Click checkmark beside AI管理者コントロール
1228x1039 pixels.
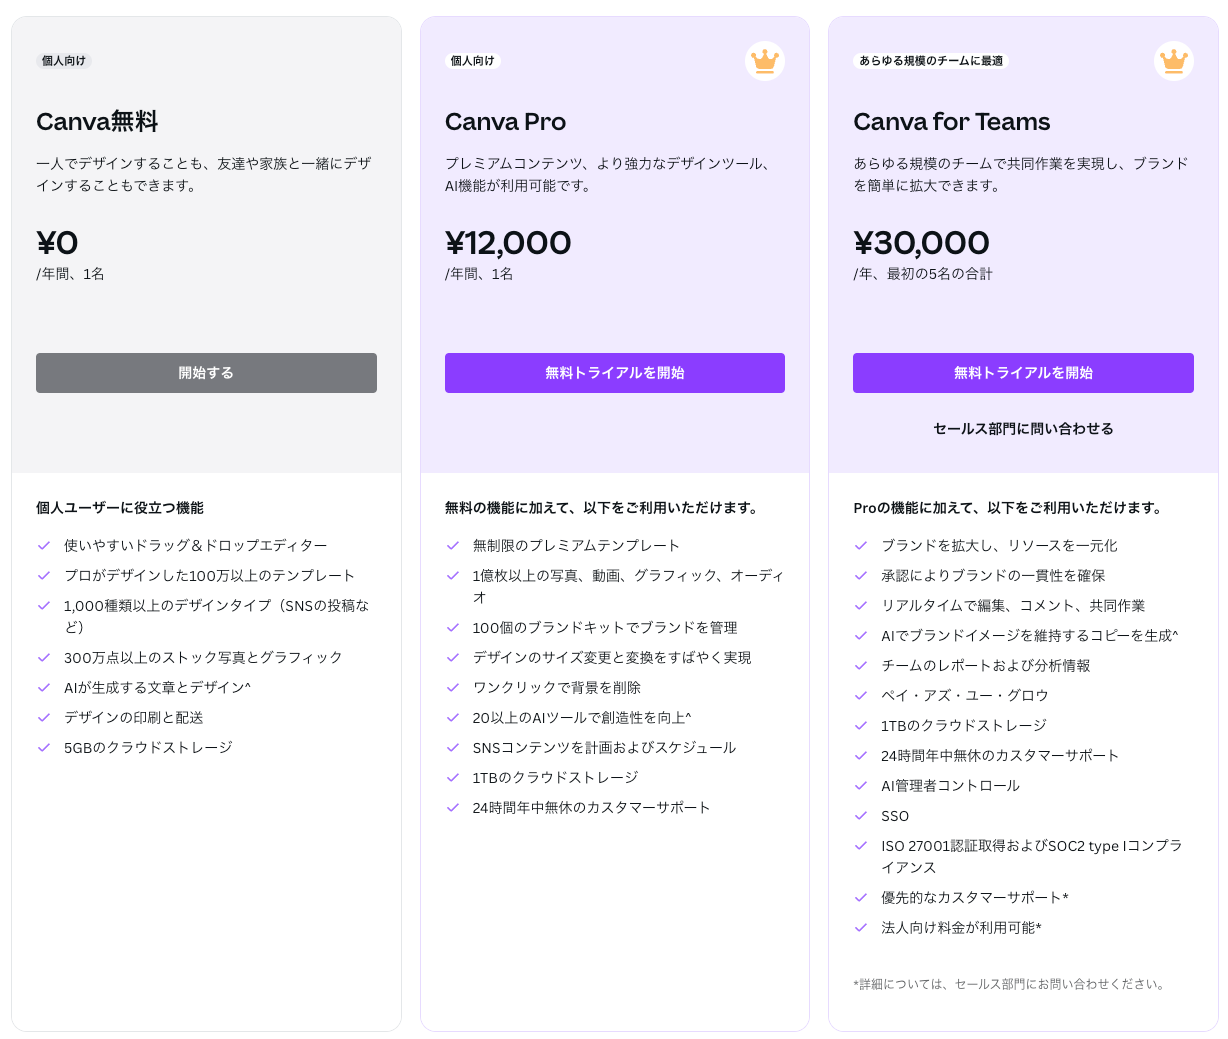861,786
